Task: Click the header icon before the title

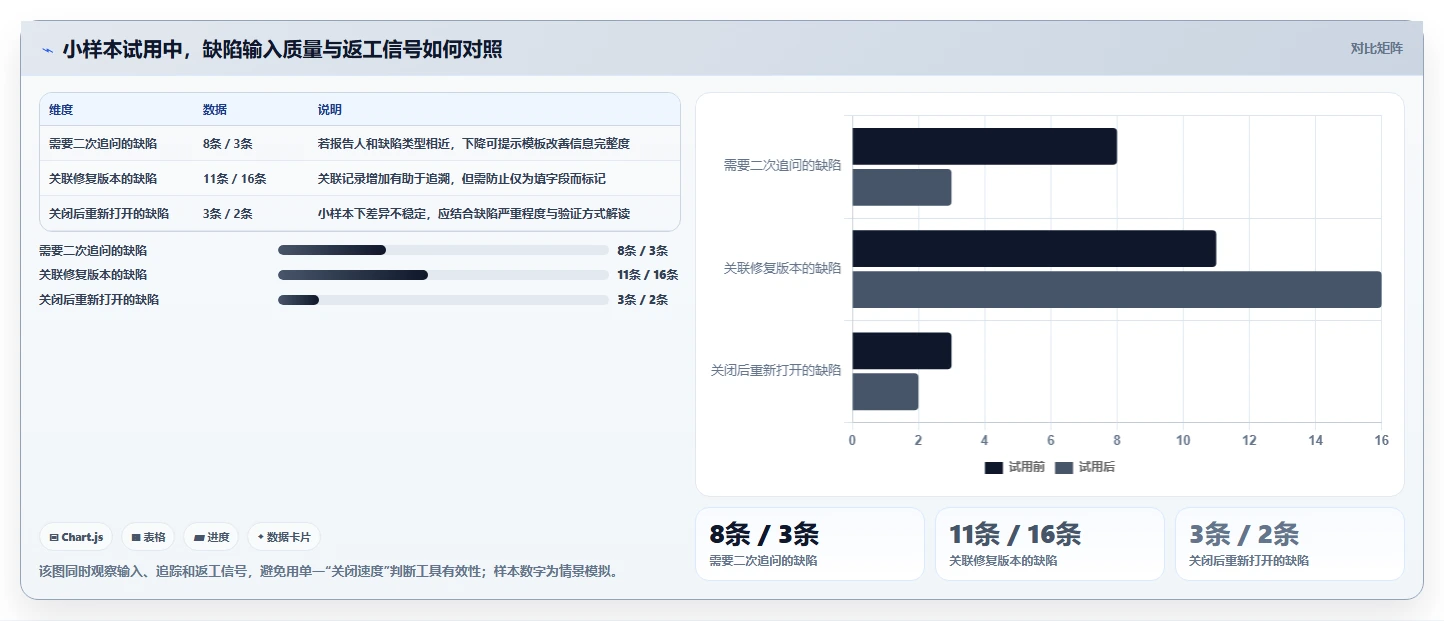Action: tap(47, 50)
